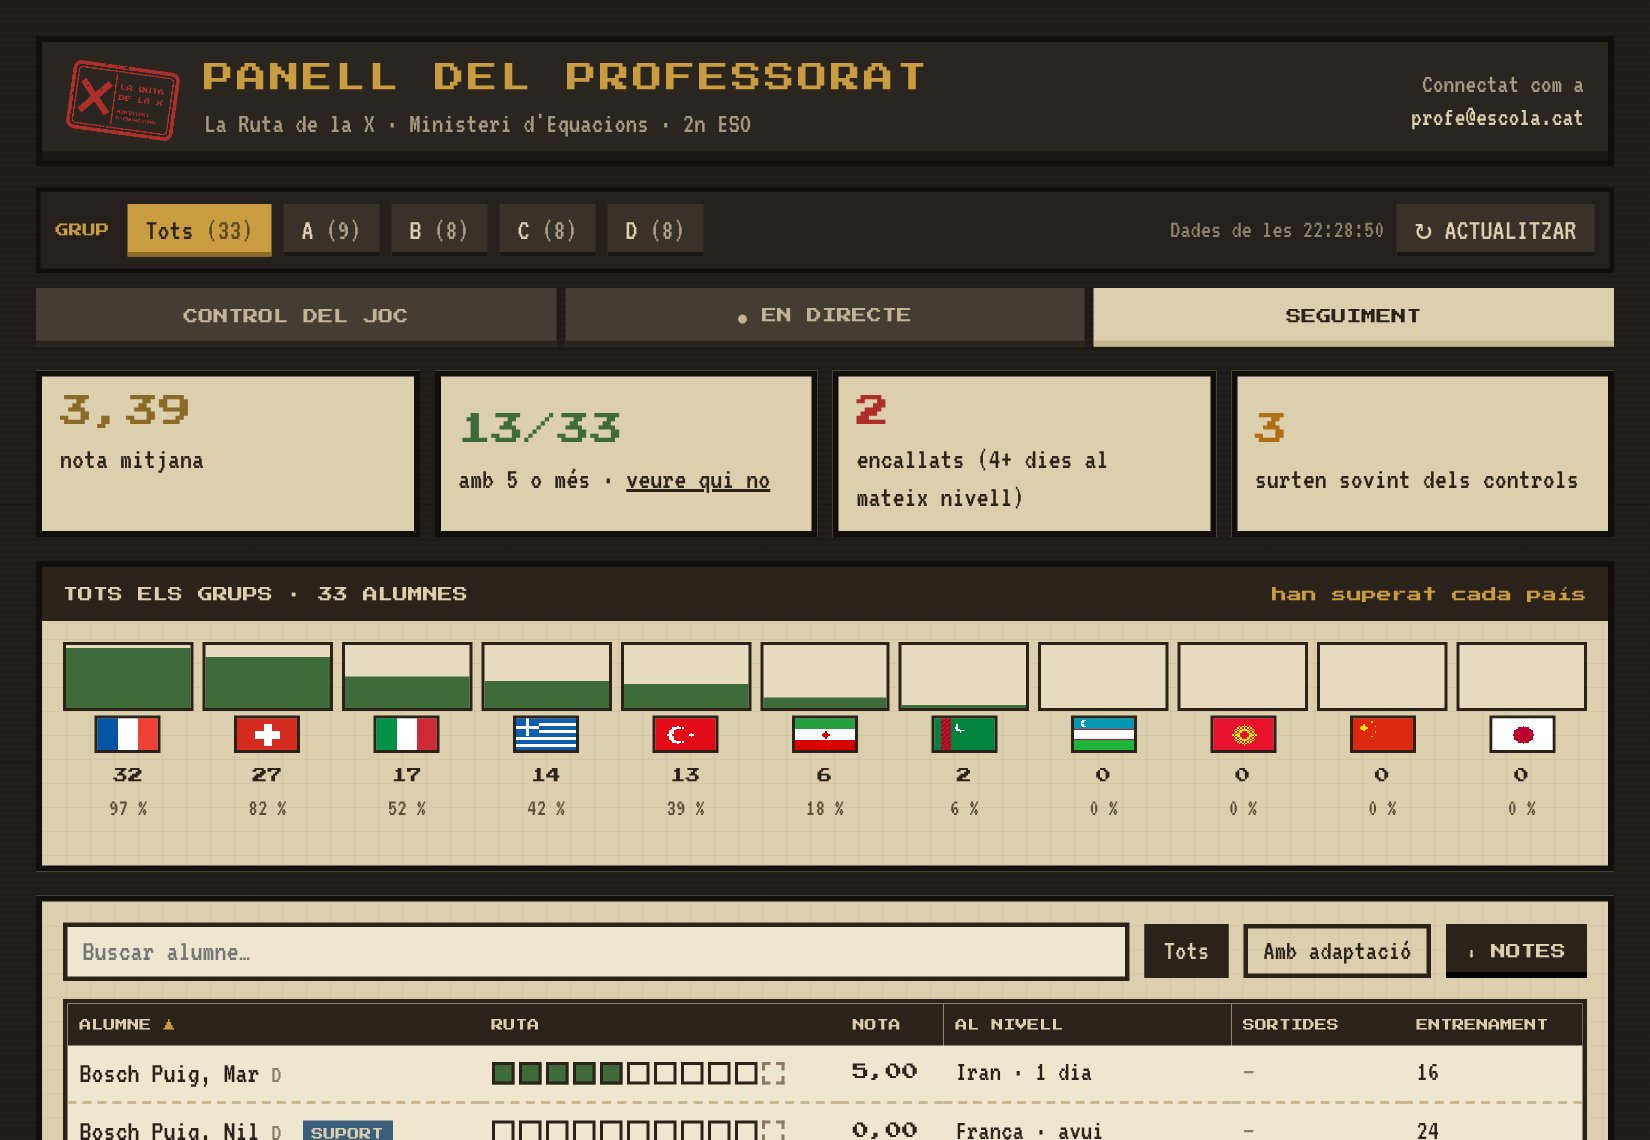This screenshot has width=1650, height=1140.
Task: Toggle the Amb adaptació filter
Action: (x=1337, y=951)
